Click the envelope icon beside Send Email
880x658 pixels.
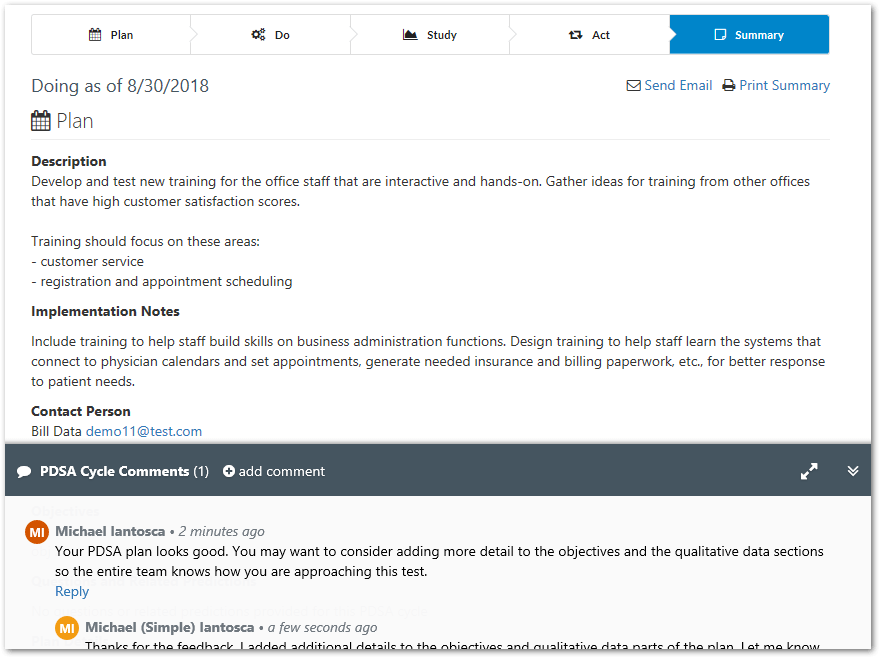click(634, 85)
